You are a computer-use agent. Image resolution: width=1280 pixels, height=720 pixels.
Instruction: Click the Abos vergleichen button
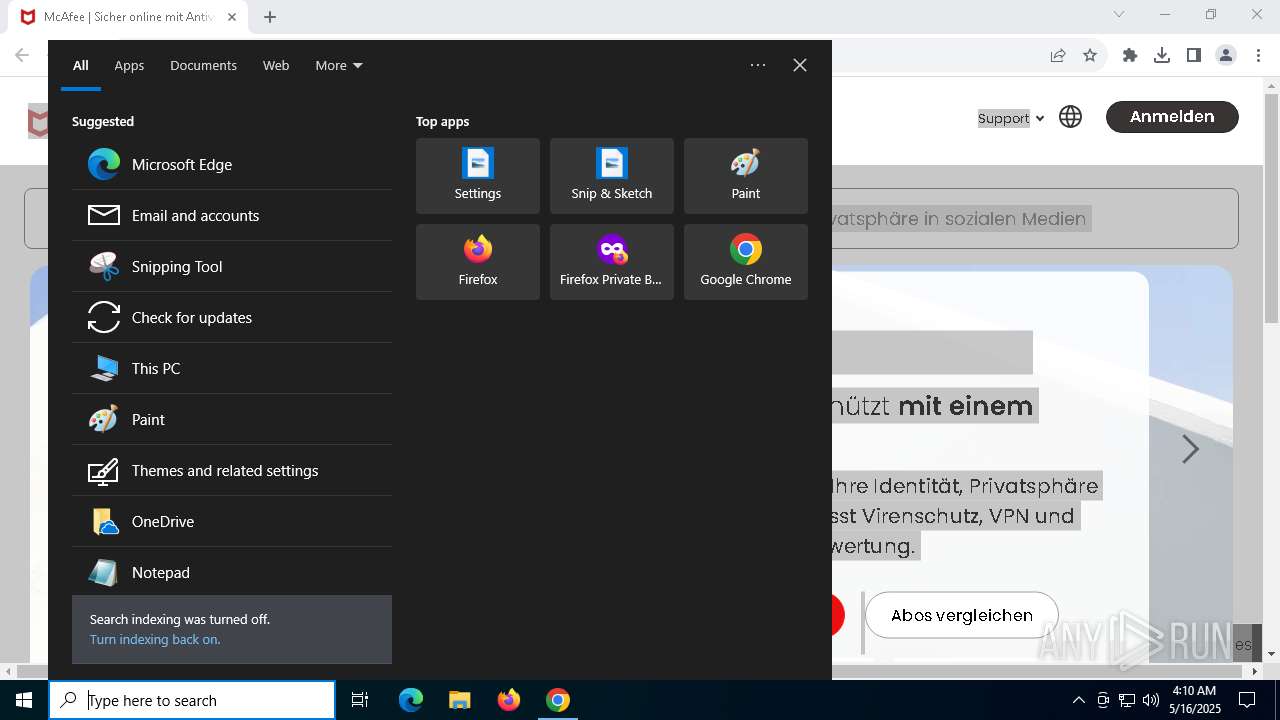(x=962, y=615)
